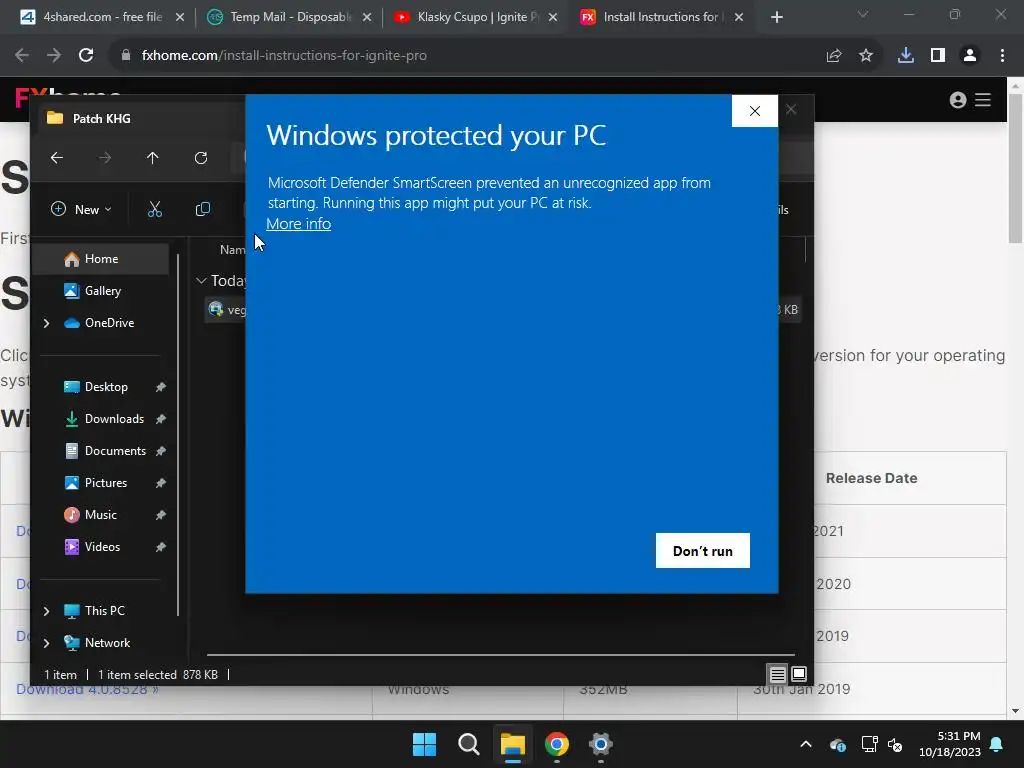Close the Temp Mail tab
The width and height of the screenshot is (1024, 768).
pyautogui.click(x=367, y=17)
